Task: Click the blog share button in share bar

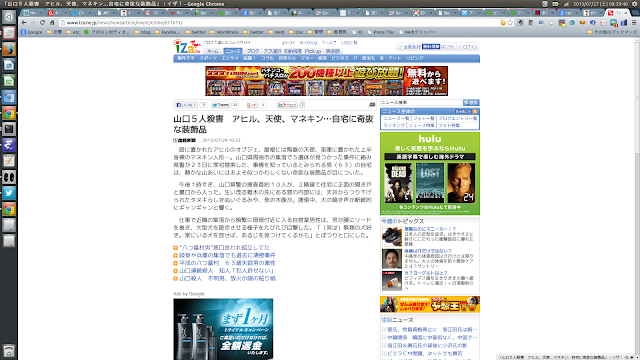Action: pos(287,105)
